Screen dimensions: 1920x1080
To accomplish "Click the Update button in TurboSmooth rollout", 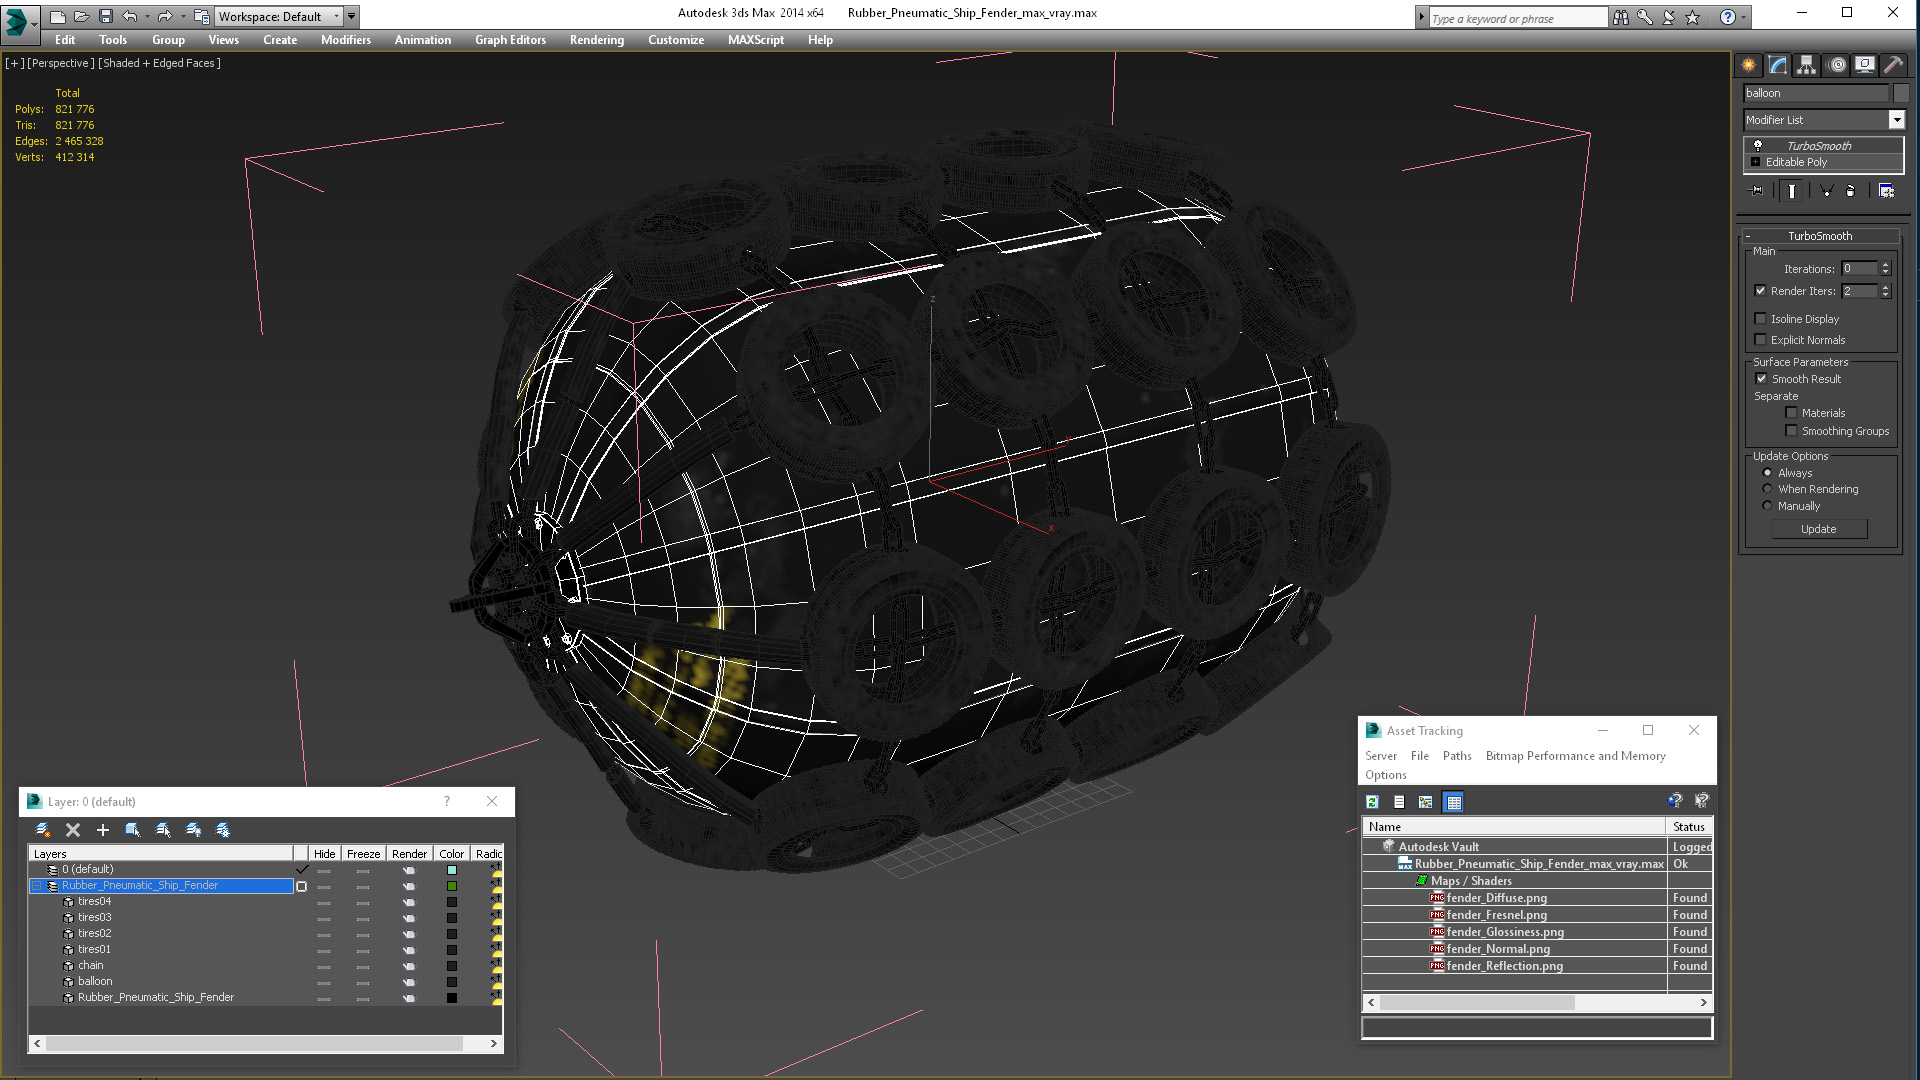I will click(x=1818, y=529).
